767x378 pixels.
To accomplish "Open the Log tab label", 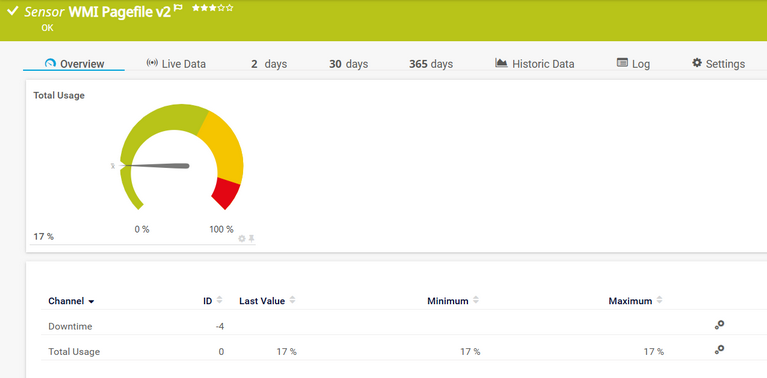I will [x=641, y=64].
